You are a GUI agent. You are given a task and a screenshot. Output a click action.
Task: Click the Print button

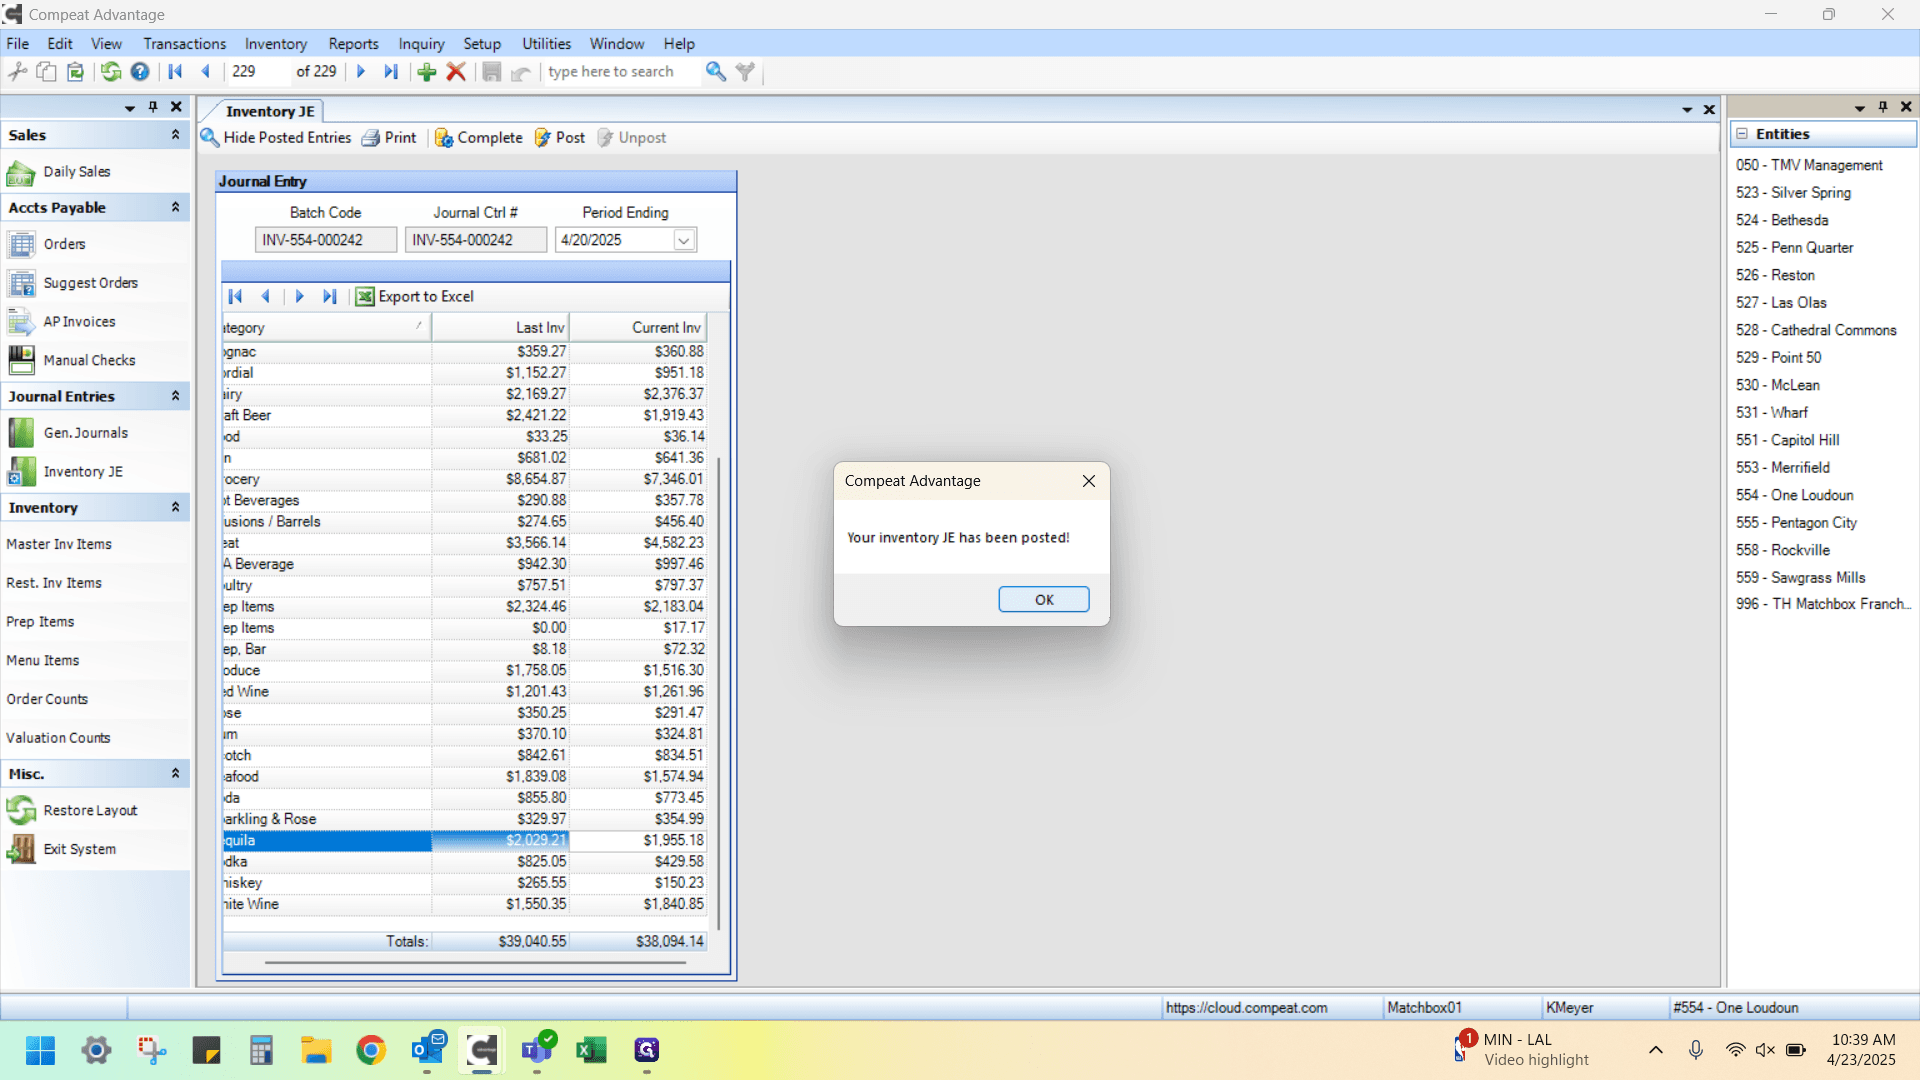point(390,138)
